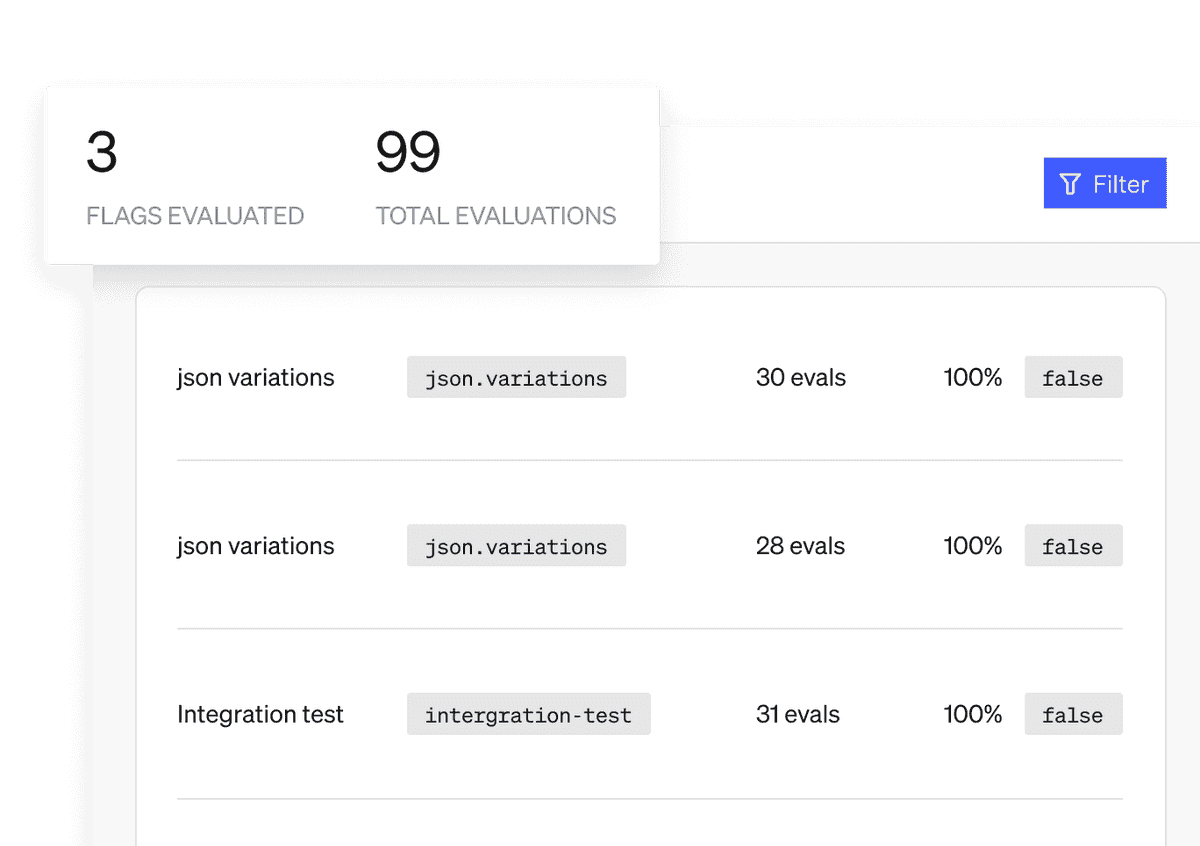Open the Integration test flag row

click(x=650, y=714)
